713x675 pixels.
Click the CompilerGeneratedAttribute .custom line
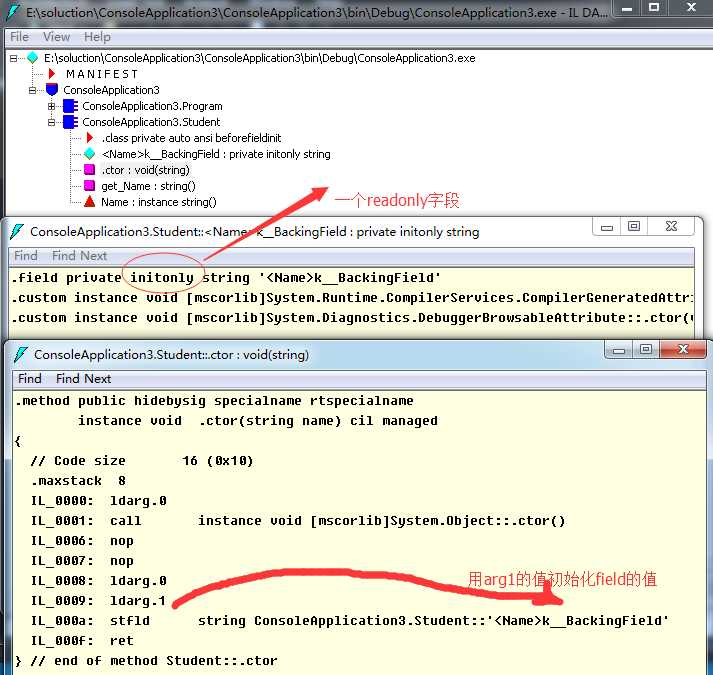click(352, 298)
